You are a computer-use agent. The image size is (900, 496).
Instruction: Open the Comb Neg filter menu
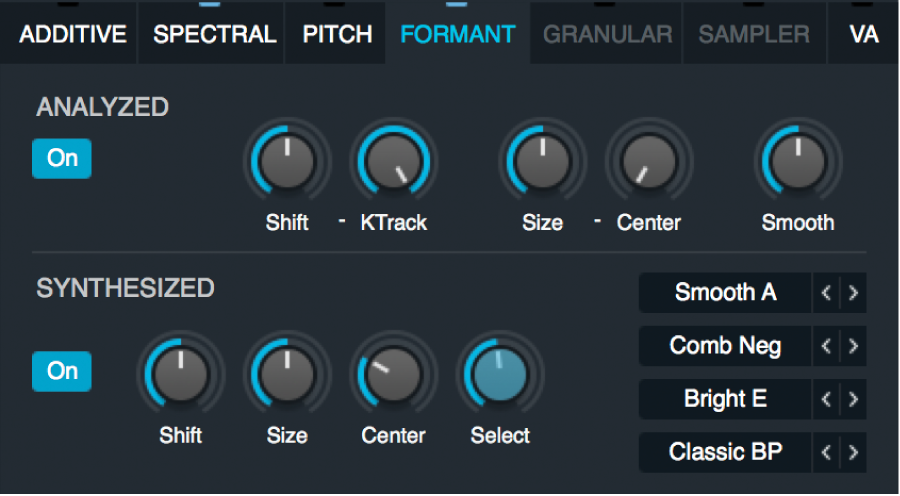[x=725, y=346]
